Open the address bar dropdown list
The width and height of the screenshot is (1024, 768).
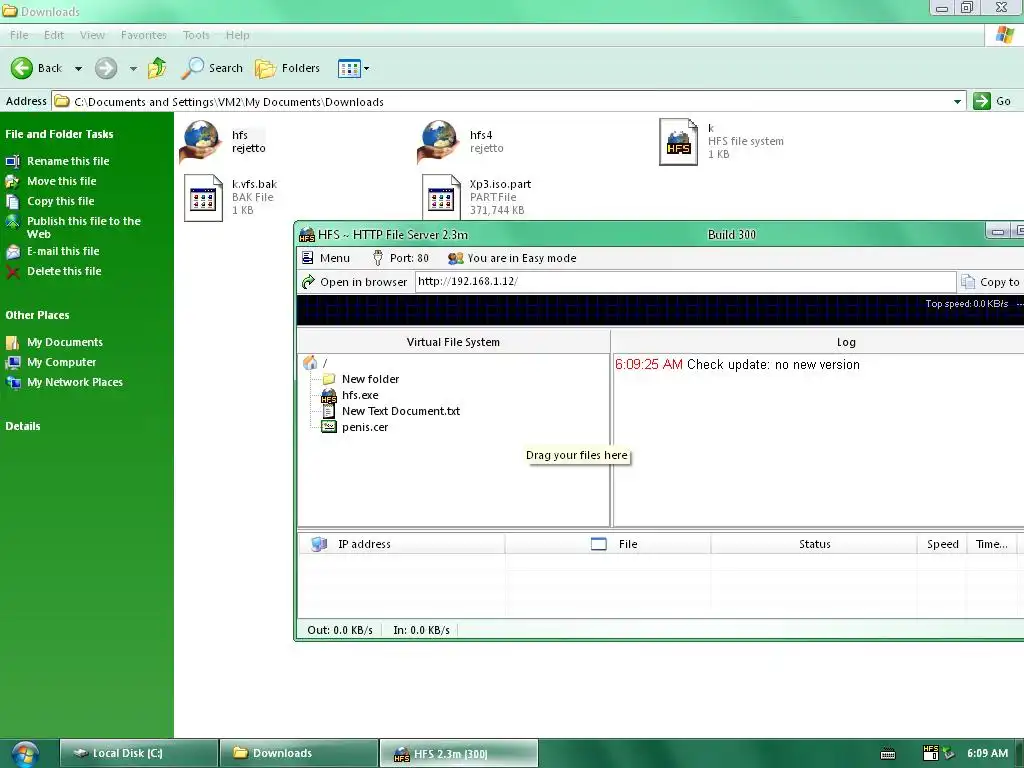[957, 102]
